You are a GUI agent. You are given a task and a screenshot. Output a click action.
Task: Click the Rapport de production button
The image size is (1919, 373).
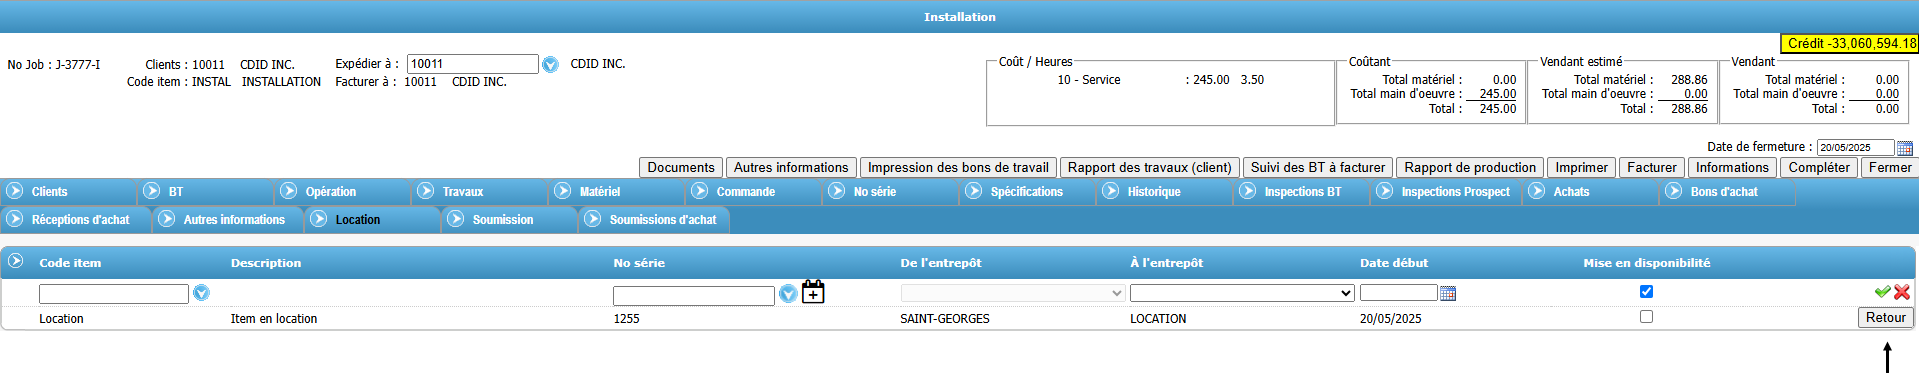(x=1470, y=167)
